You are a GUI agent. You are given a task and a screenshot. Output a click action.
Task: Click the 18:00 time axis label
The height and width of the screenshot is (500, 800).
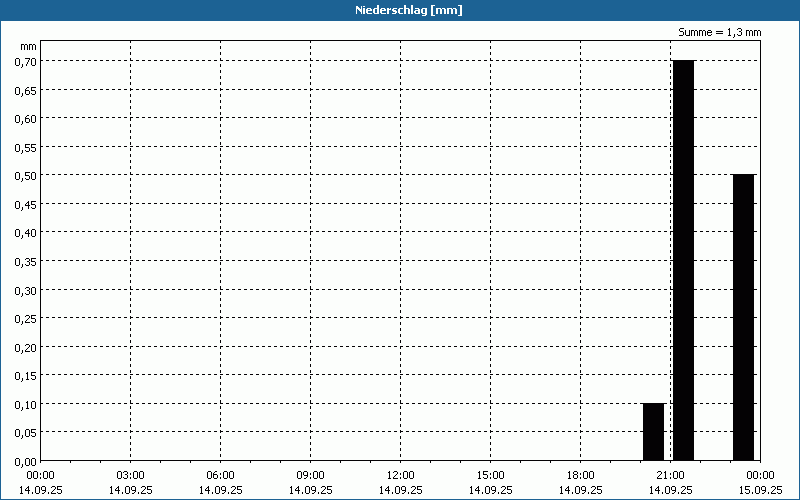point(580,475)
